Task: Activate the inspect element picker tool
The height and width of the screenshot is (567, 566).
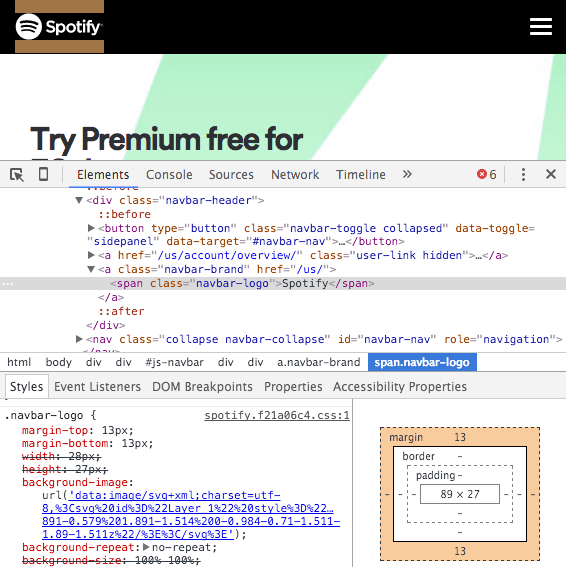Action: coord(17,175)
